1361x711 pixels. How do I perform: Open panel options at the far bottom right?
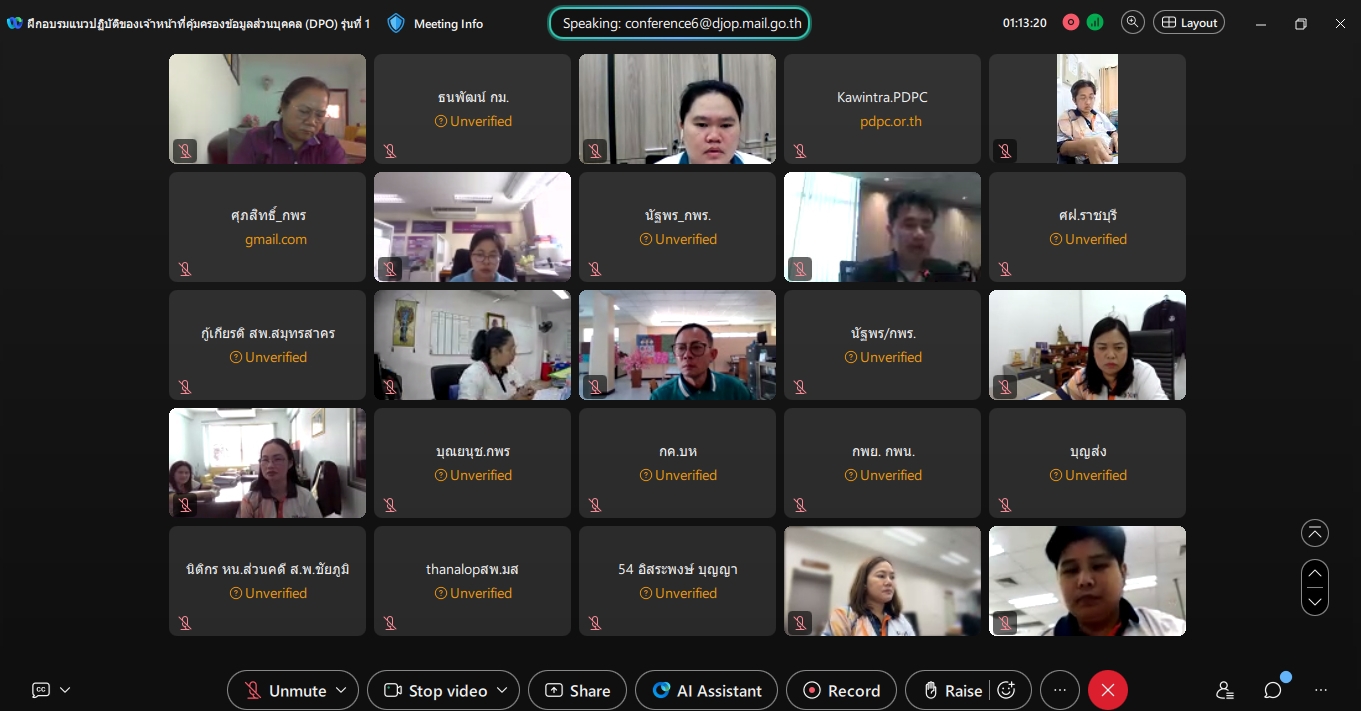coord(1321,690)
